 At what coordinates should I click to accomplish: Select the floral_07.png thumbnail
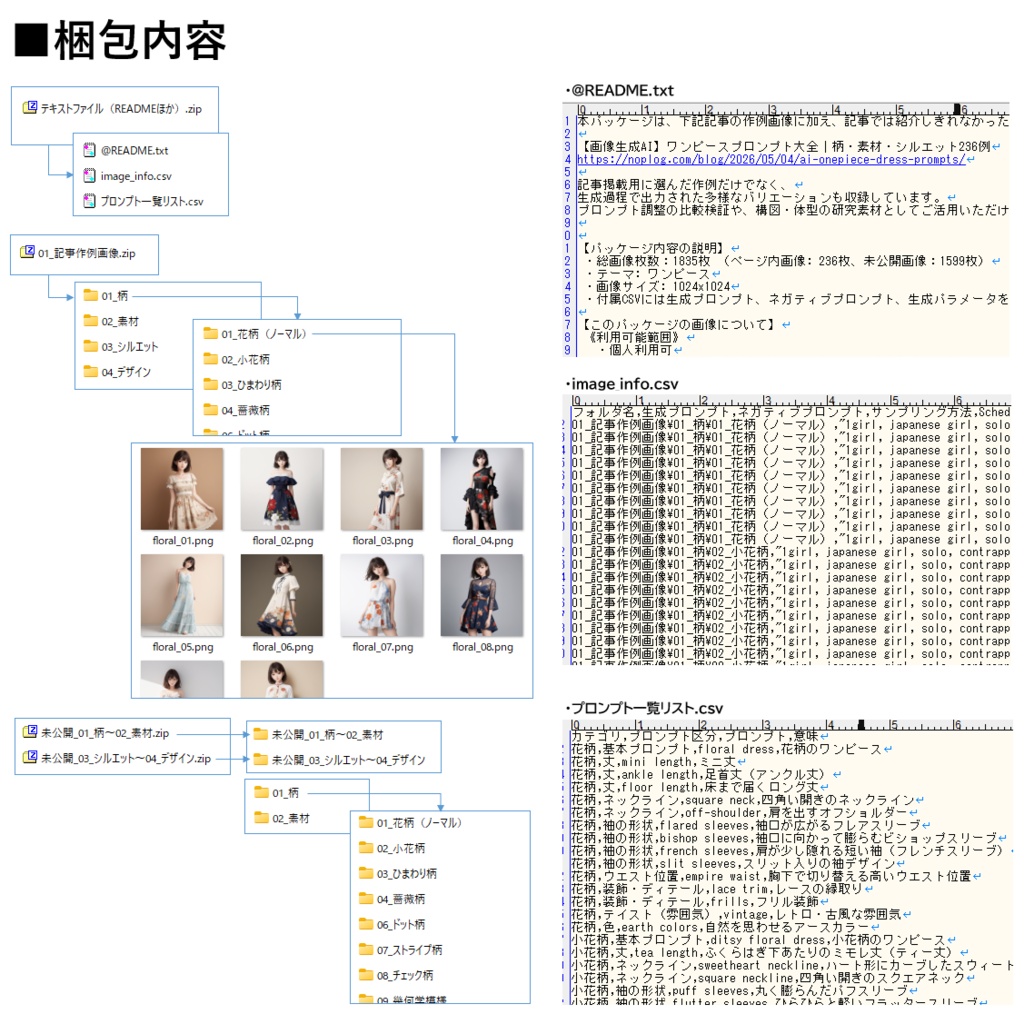click(x=382, y=595)
